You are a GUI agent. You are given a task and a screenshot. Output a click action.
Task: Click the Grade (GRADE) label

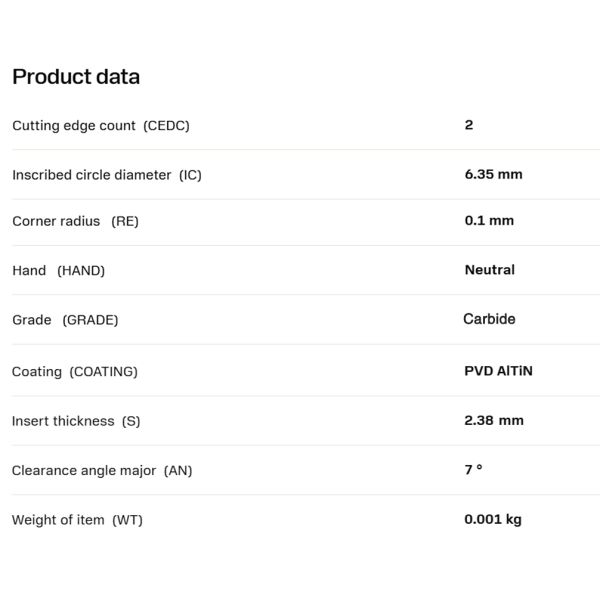point(65,320)
